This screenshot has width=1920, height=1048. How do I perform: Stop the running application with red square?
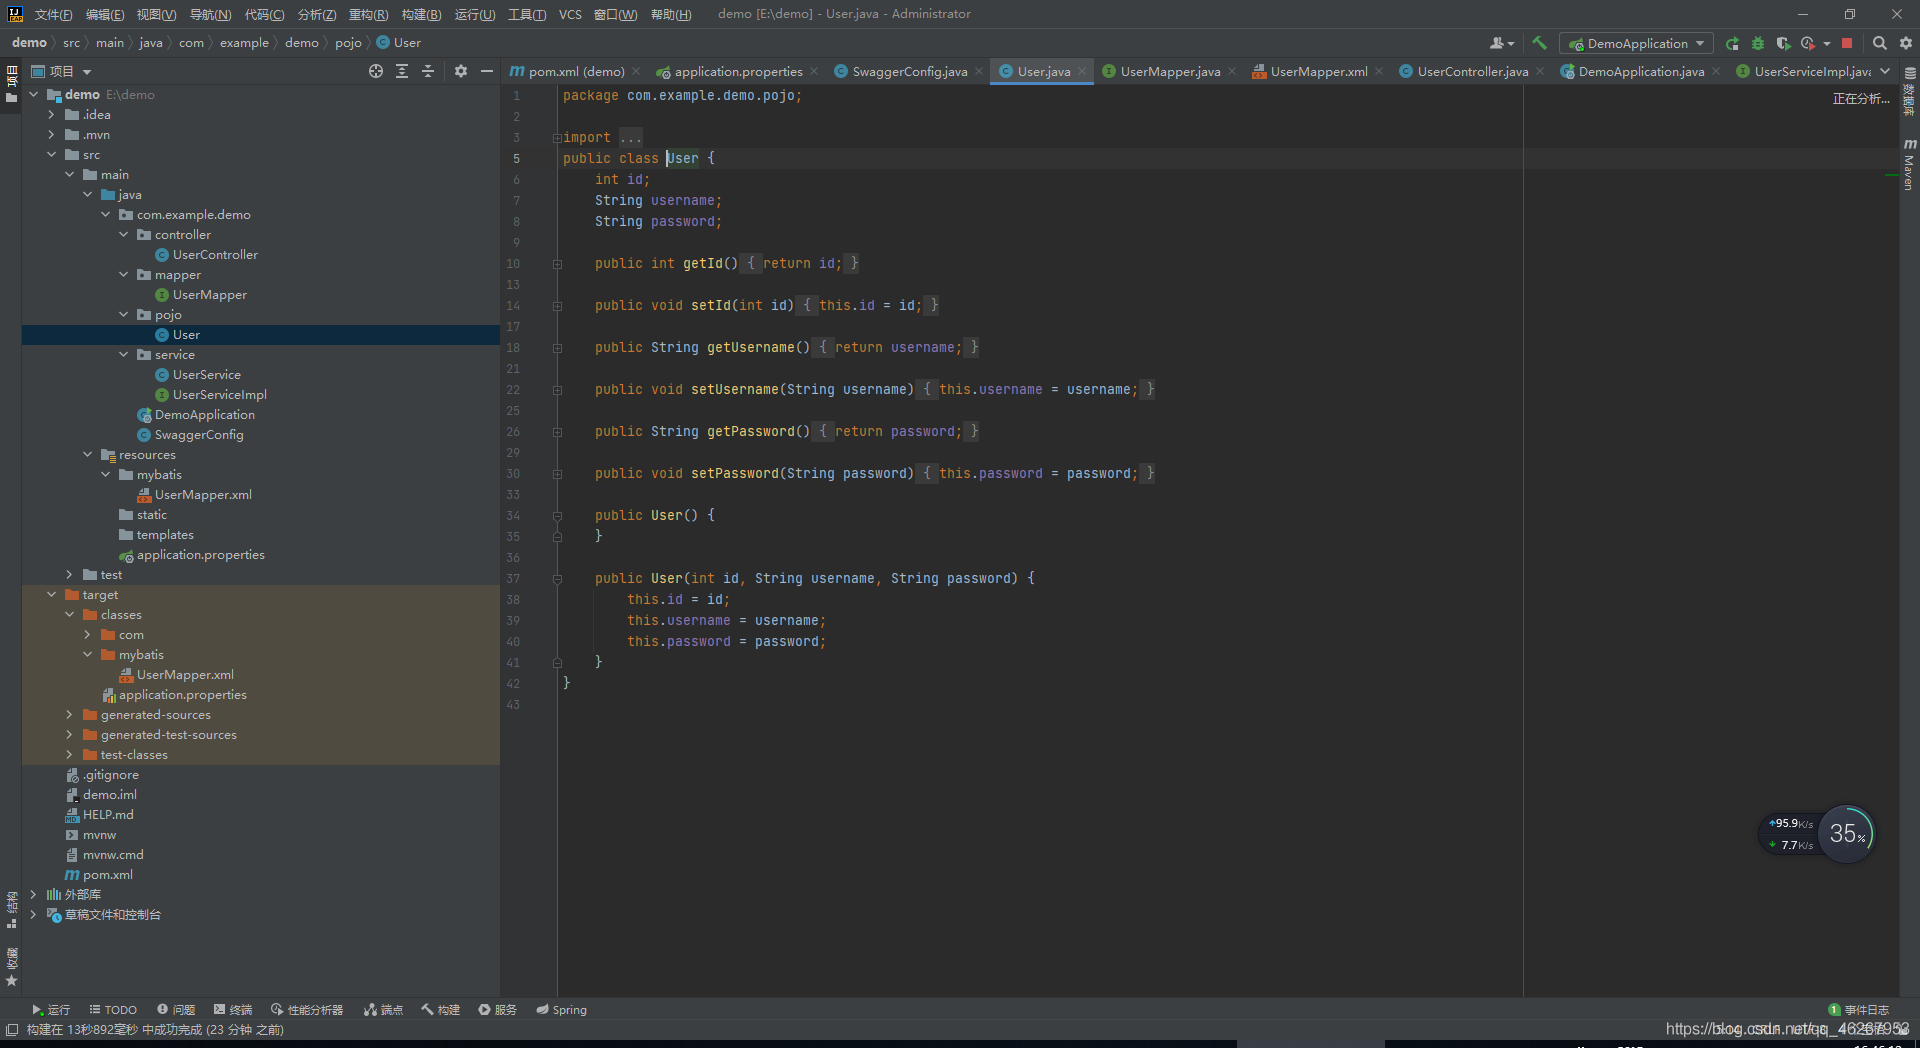click(1847, 43)
